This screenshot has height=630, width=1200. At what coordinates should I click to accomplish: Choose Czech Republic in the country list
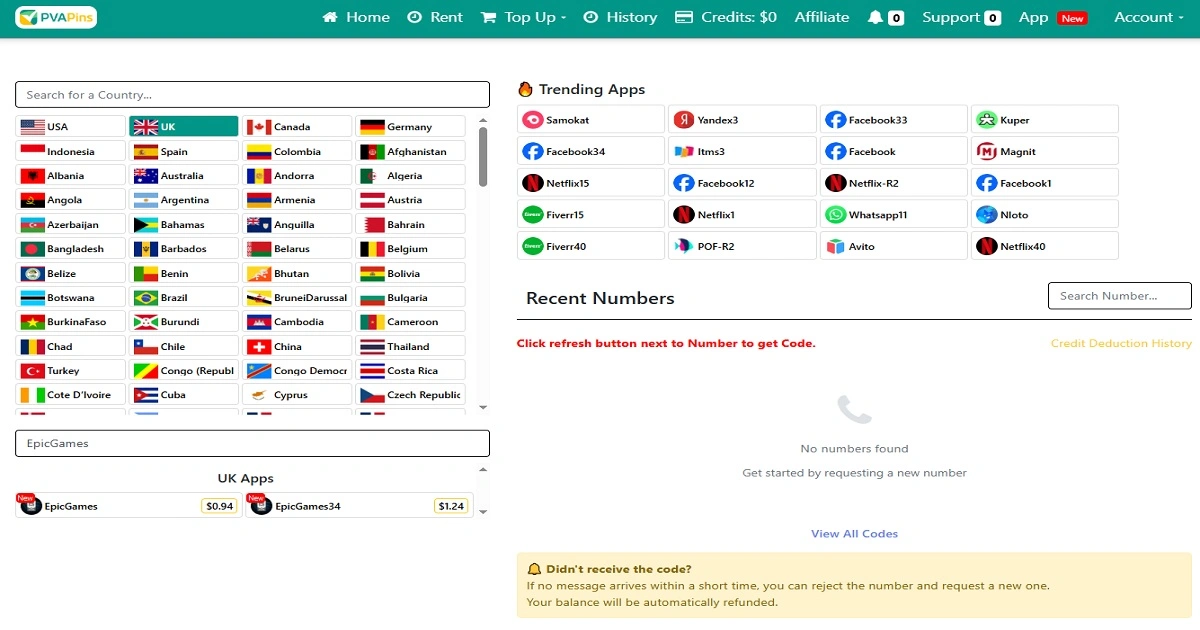tap(410, 394)
